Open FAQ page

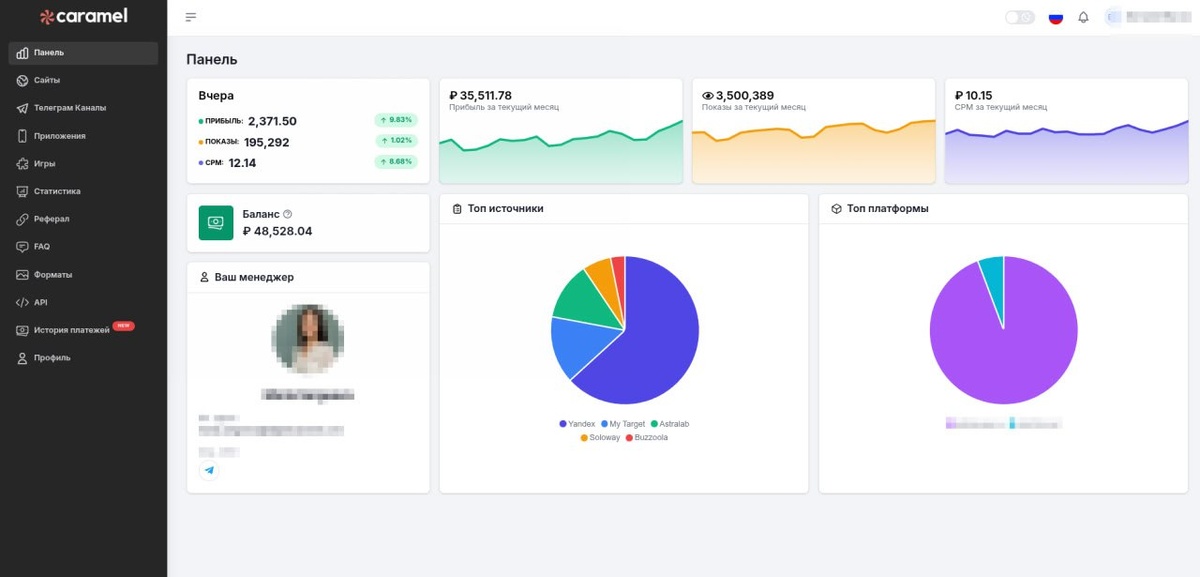pyautogui.click(x=83, y=247)
